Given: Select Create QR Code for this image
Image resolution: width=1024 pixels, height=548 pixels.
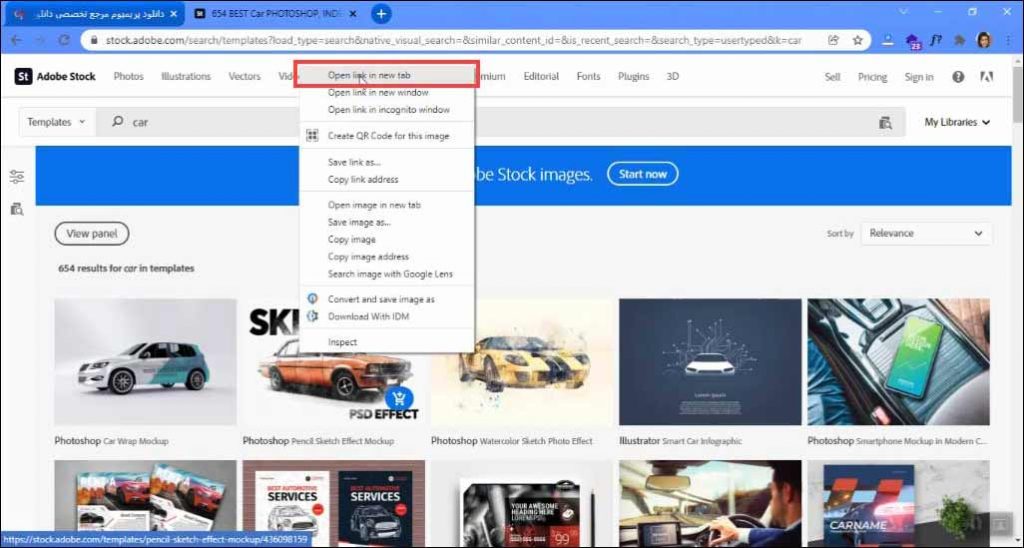Looking at the screenshot, I should click(x=387, y=136).
